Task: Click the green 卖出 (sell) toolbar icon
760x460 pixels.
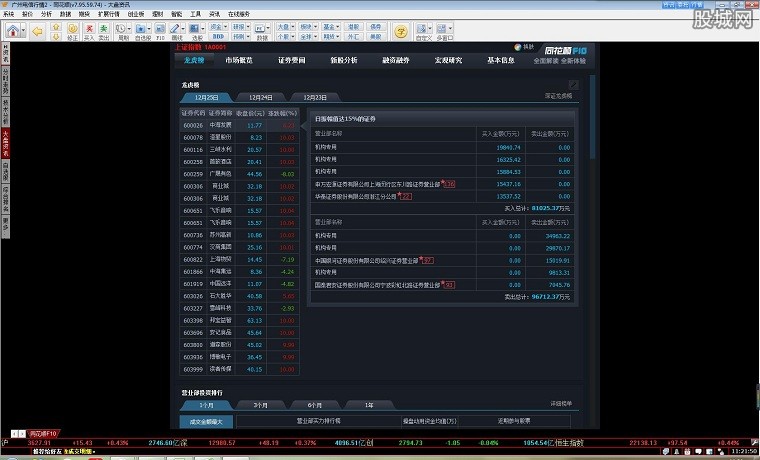Action: 105,31
